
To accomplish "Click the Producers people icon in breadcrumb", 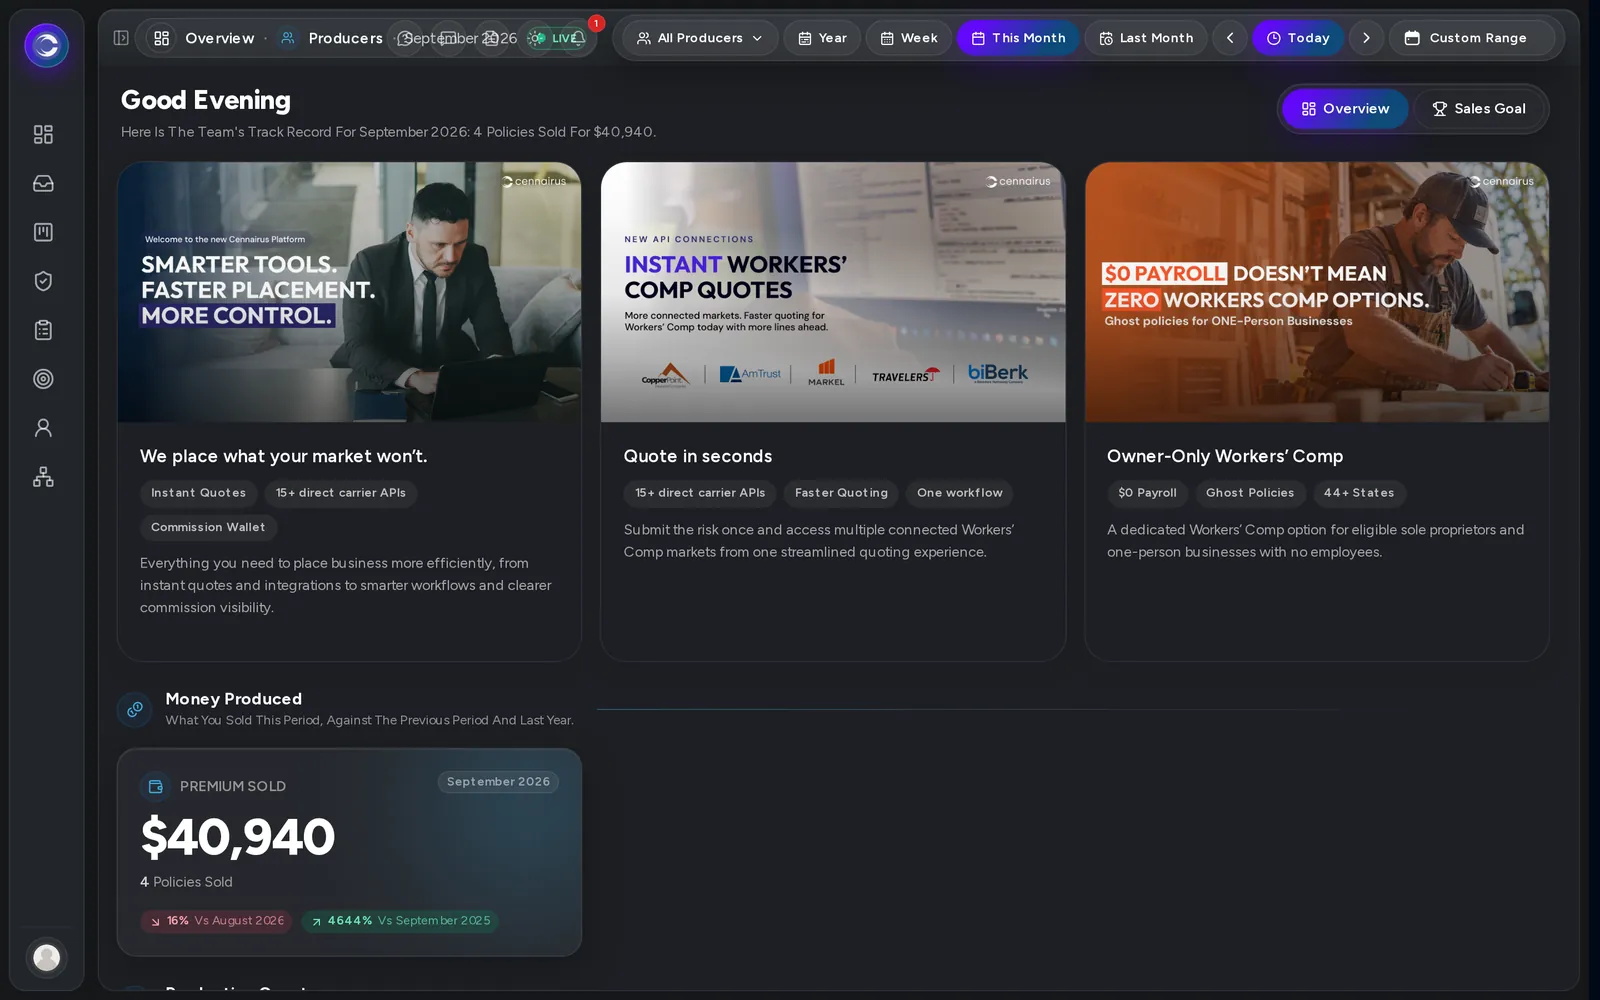I will pos(288,38).
